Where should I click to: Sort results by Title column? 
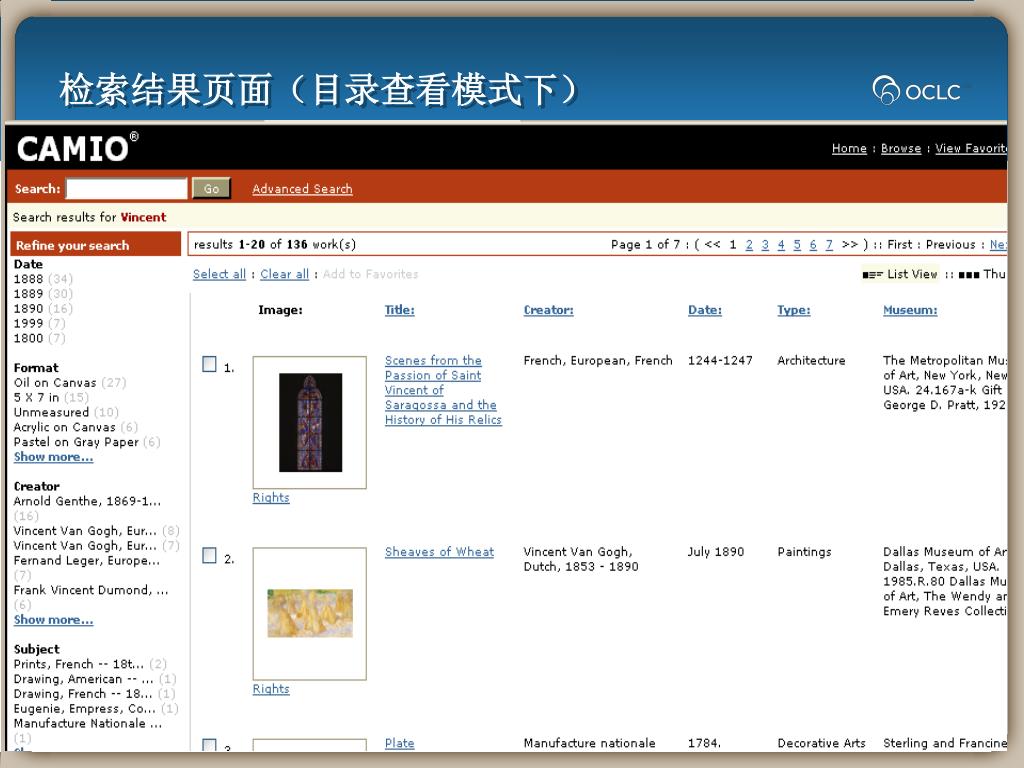(x=400, y=310)
